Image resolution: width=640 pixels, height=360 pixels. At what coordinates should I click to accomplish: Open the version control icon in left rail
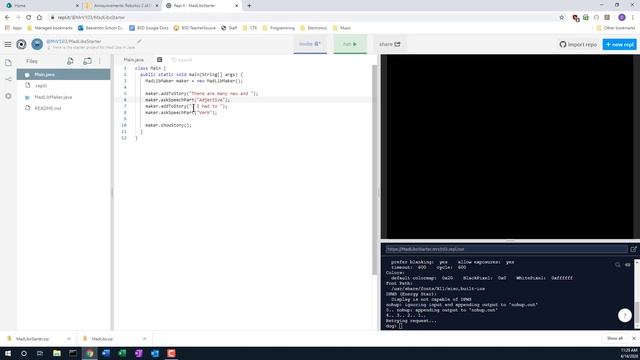(8, 79)
